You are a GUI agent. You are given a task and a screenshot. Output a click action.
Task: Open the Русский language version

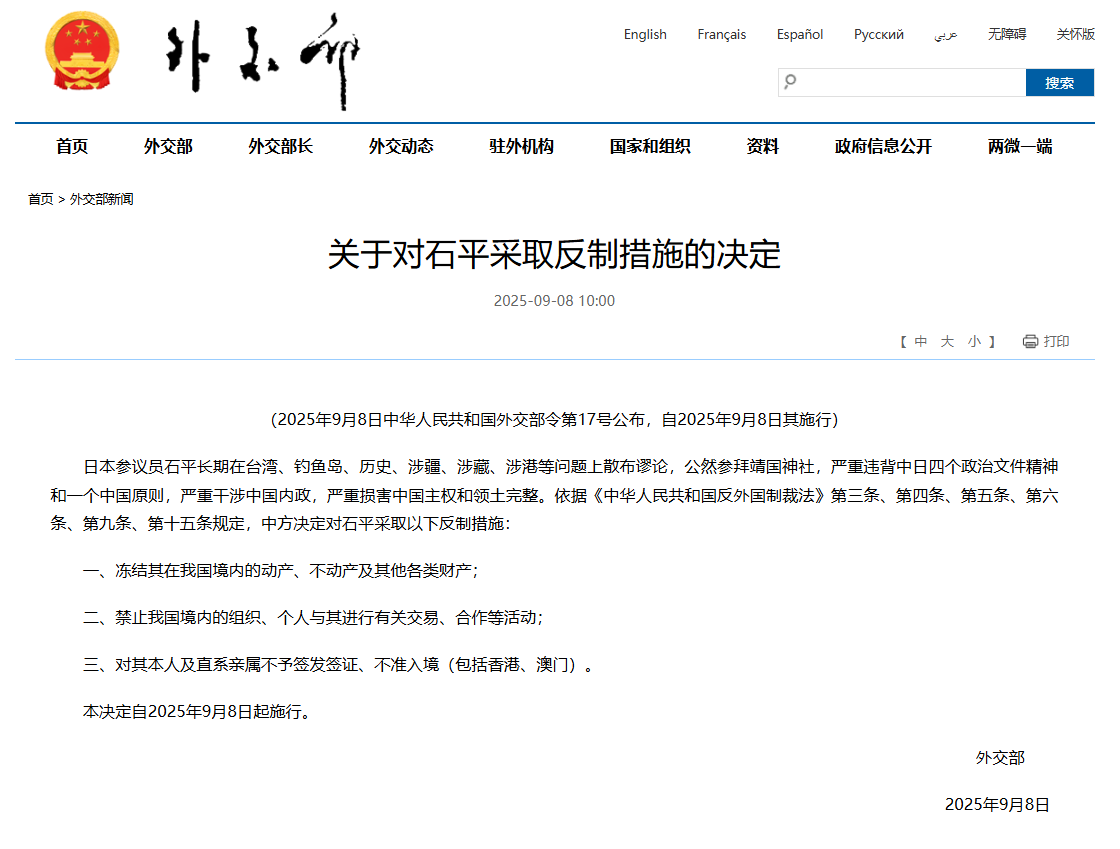(x=878, y=34)
